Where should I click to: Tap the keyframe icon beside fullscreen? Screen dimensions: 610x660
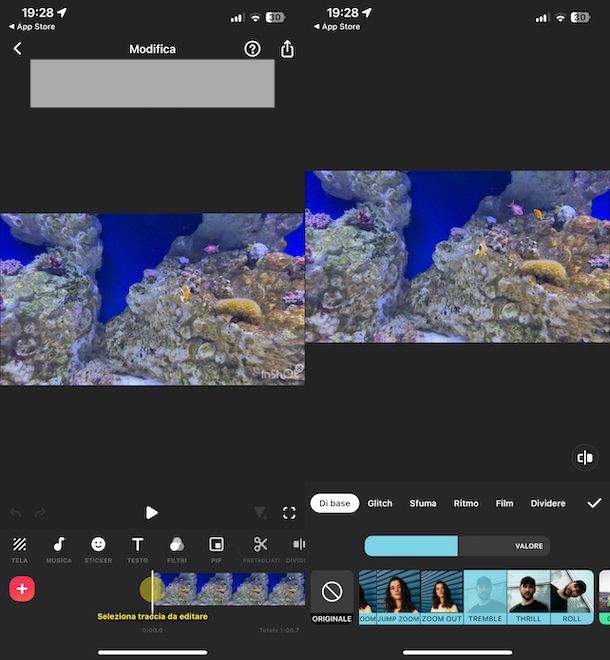coord(261,513)
